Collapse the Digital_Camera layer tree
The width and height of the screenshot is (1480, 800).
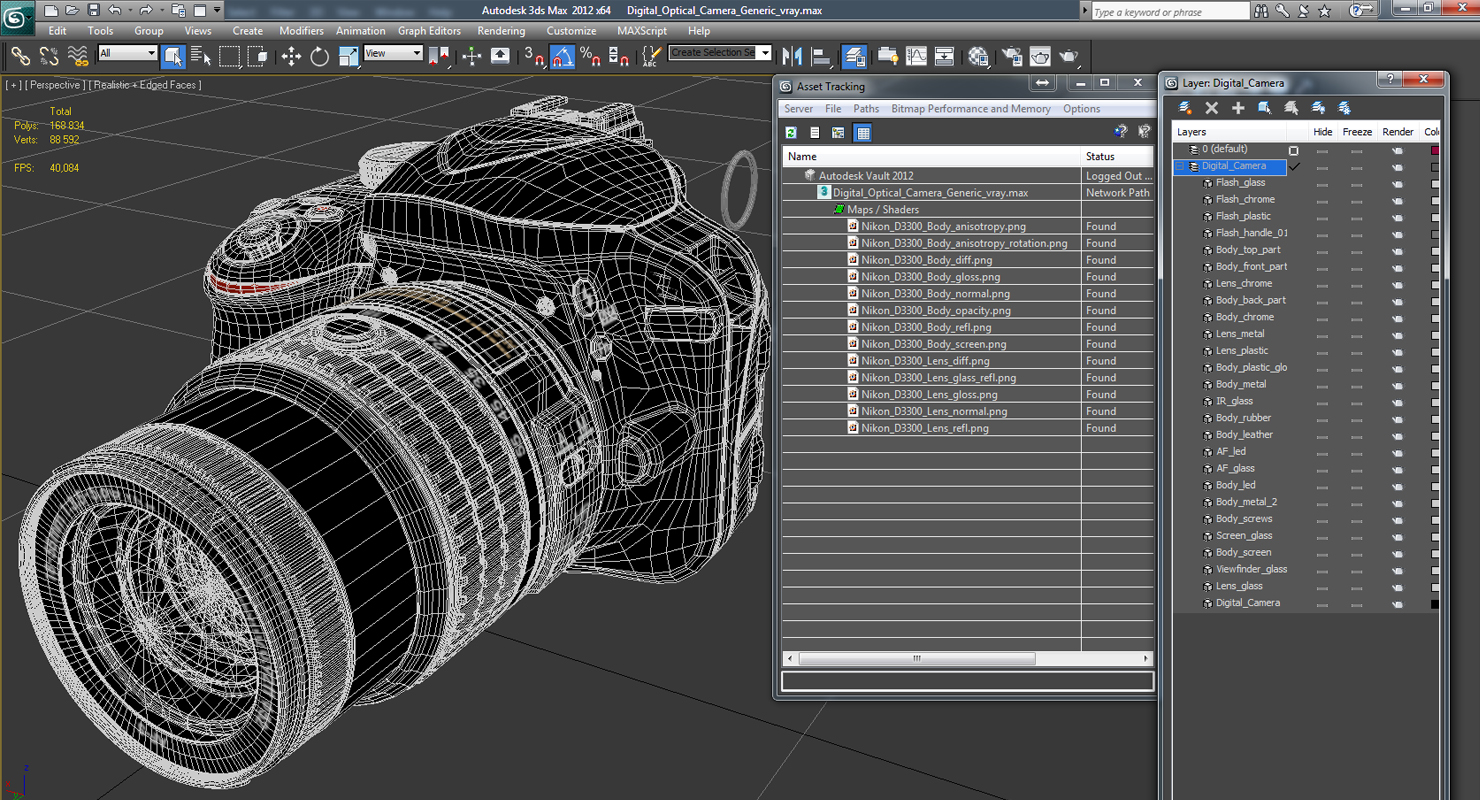(1180, 167)
